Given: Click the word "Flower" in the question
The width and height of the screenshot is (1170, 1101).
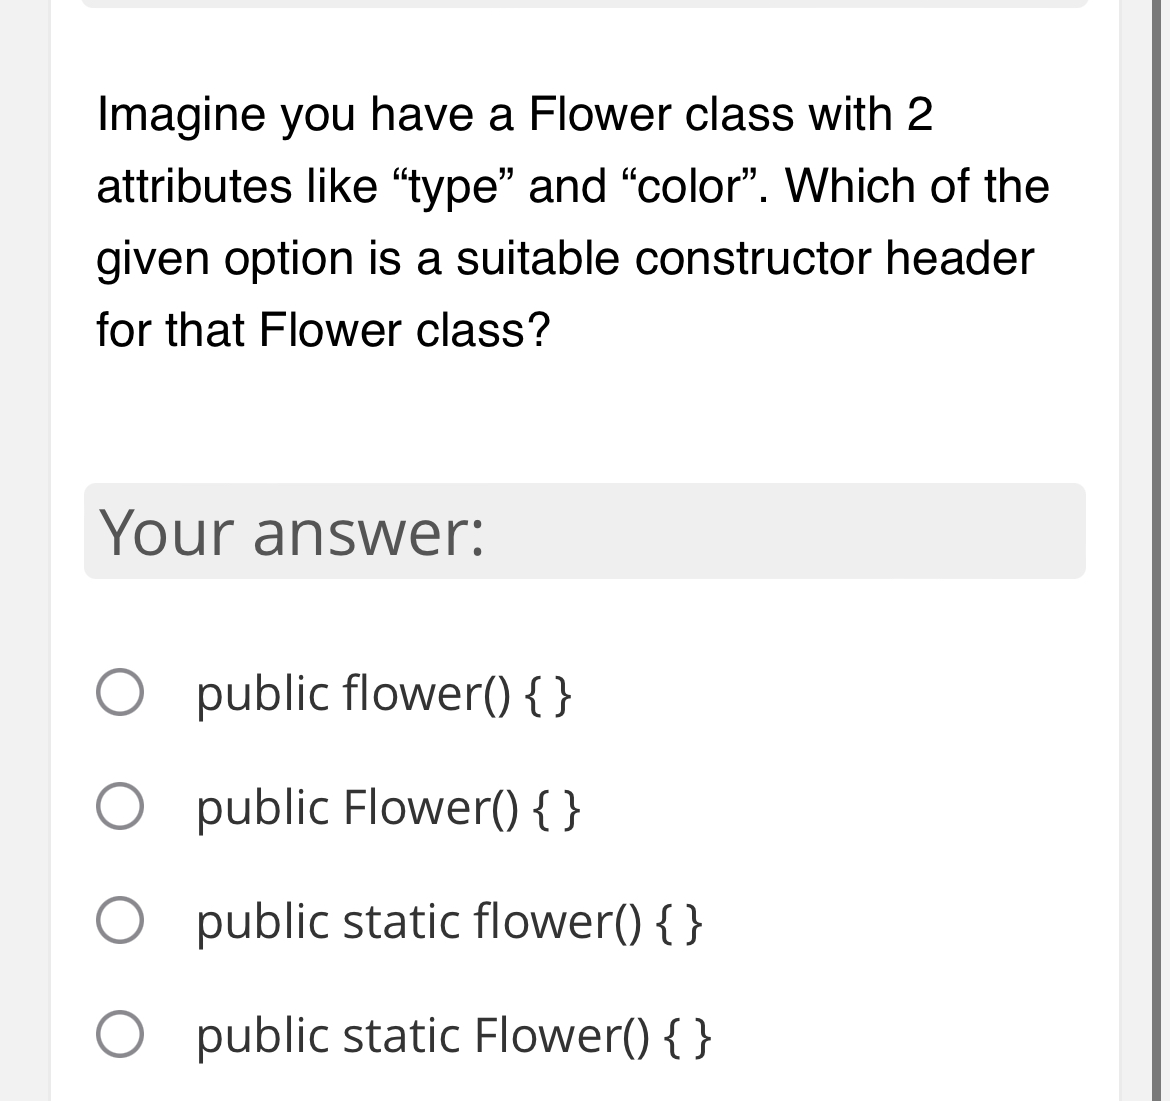Looking at the screenshot, I should pyautogui.click(x=613, y=114).
